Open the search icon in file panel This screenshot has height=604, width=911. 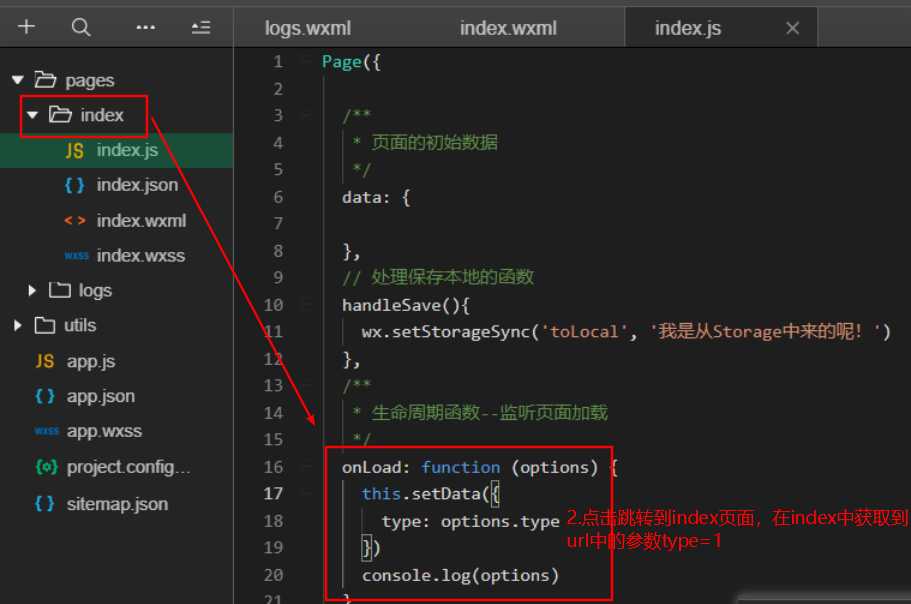[81, 27]
